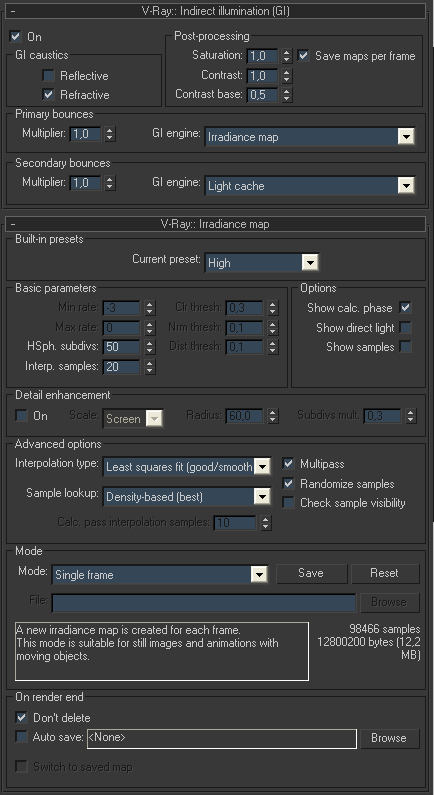The height and width of the screenshot is (795, 434).
Task: Open the Secondary bounces Light cache dropdown
Action: (x=310, y=186)
